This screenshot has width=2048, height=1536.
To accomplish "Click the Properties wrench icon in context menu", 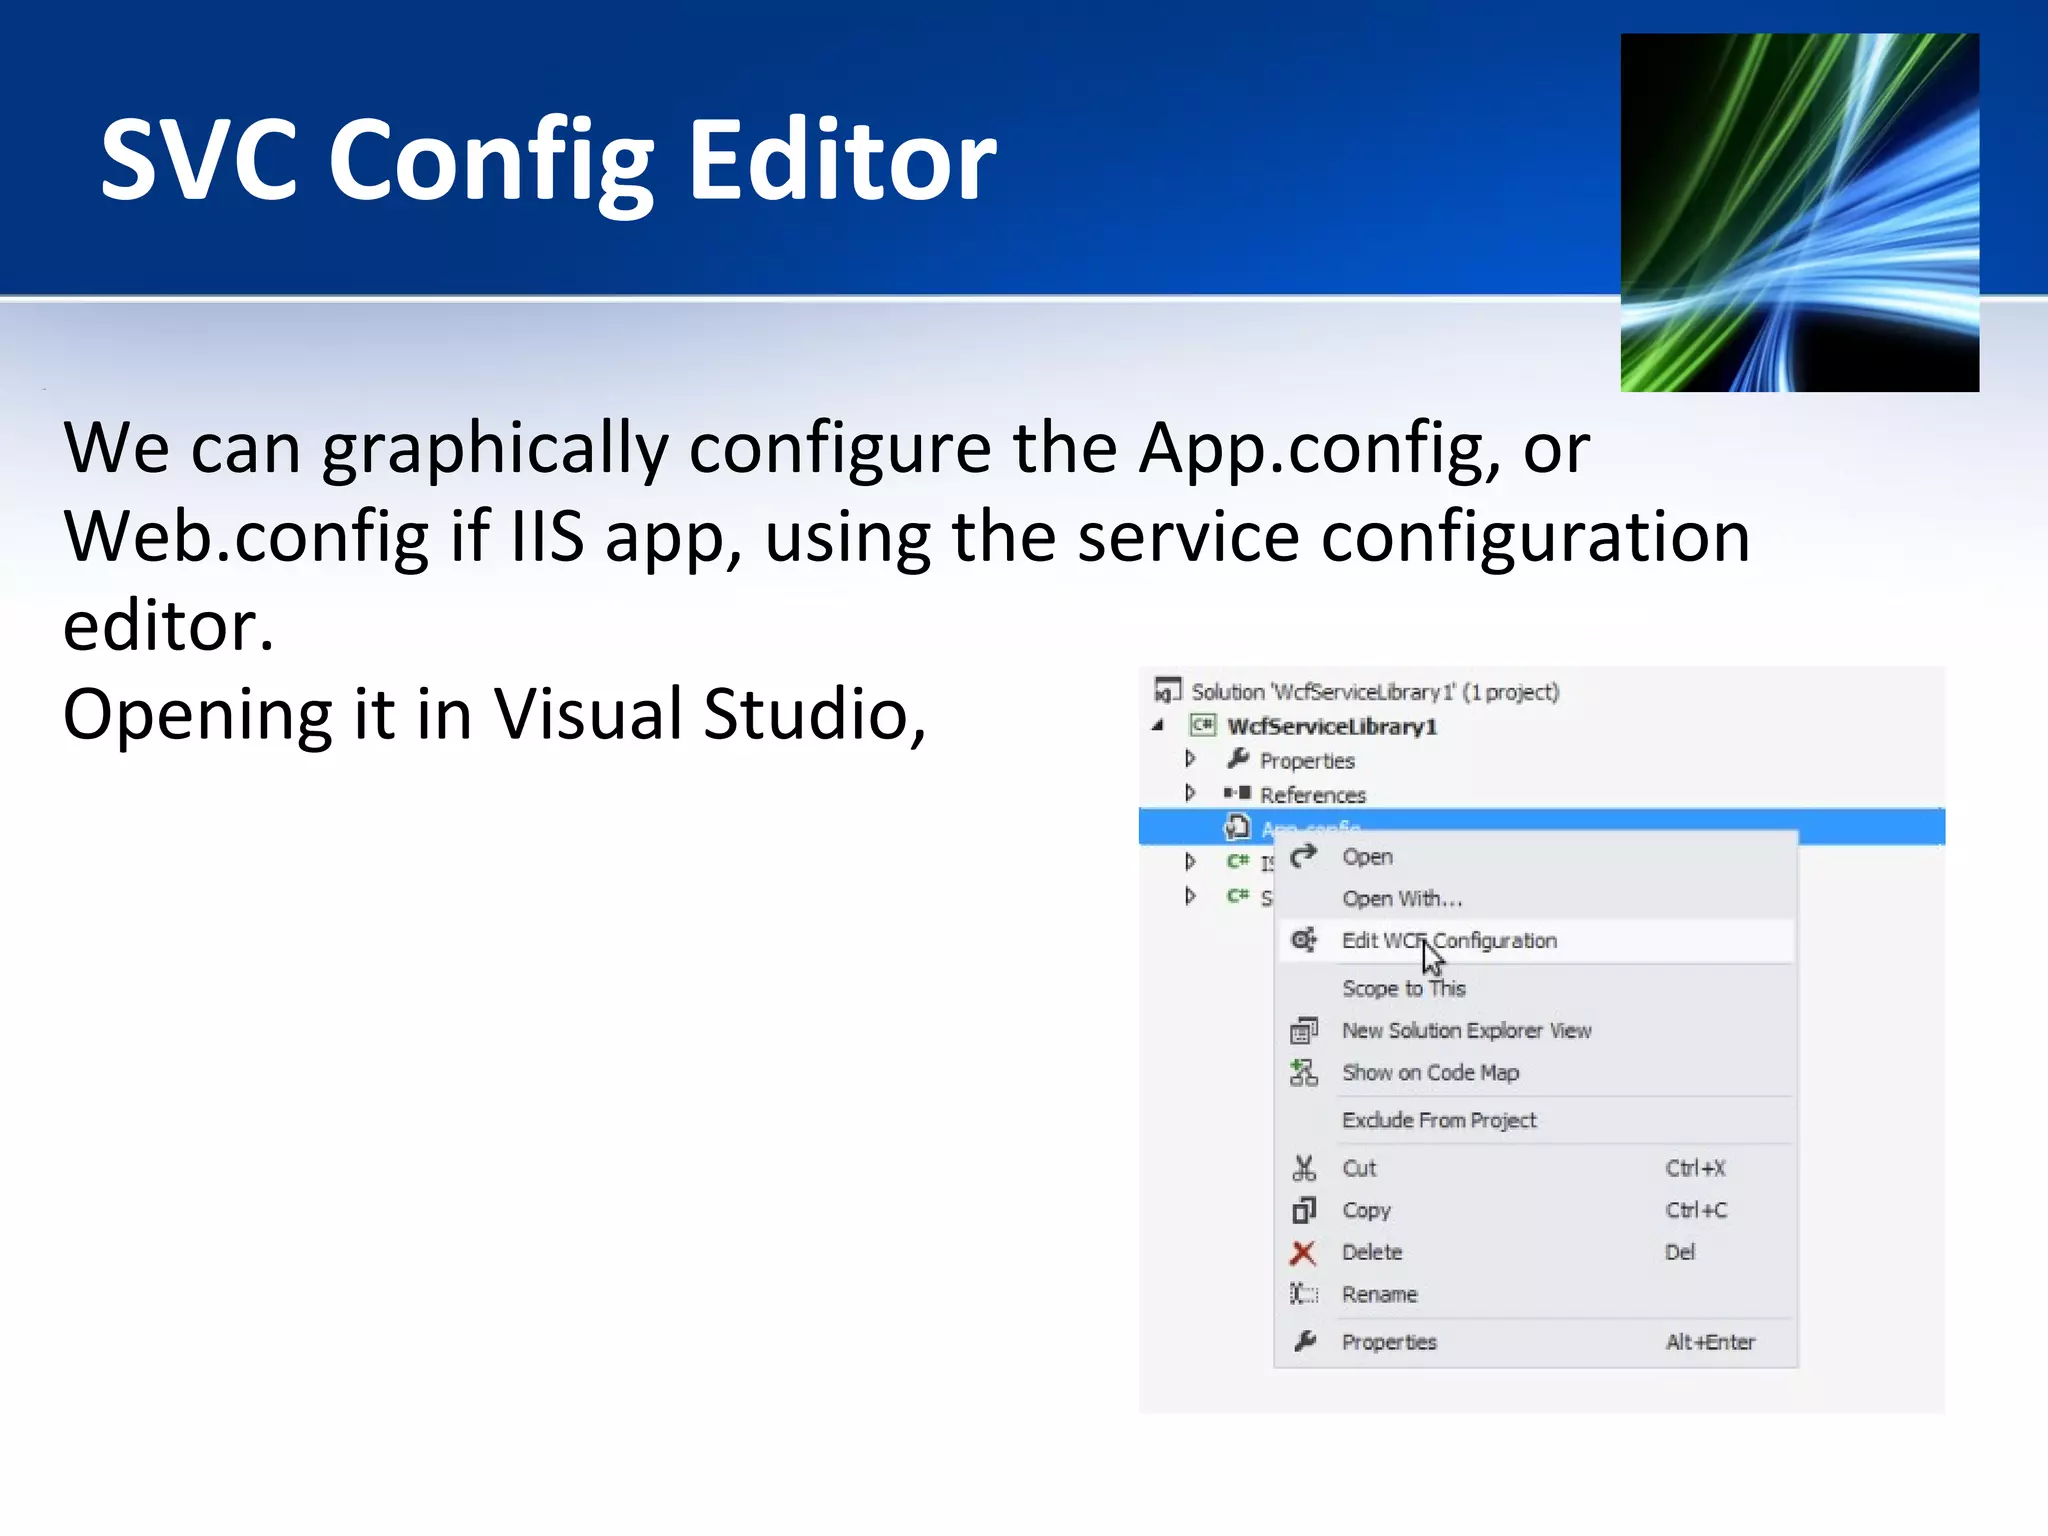I will pyautogui.click(x=1304, y=1341).
